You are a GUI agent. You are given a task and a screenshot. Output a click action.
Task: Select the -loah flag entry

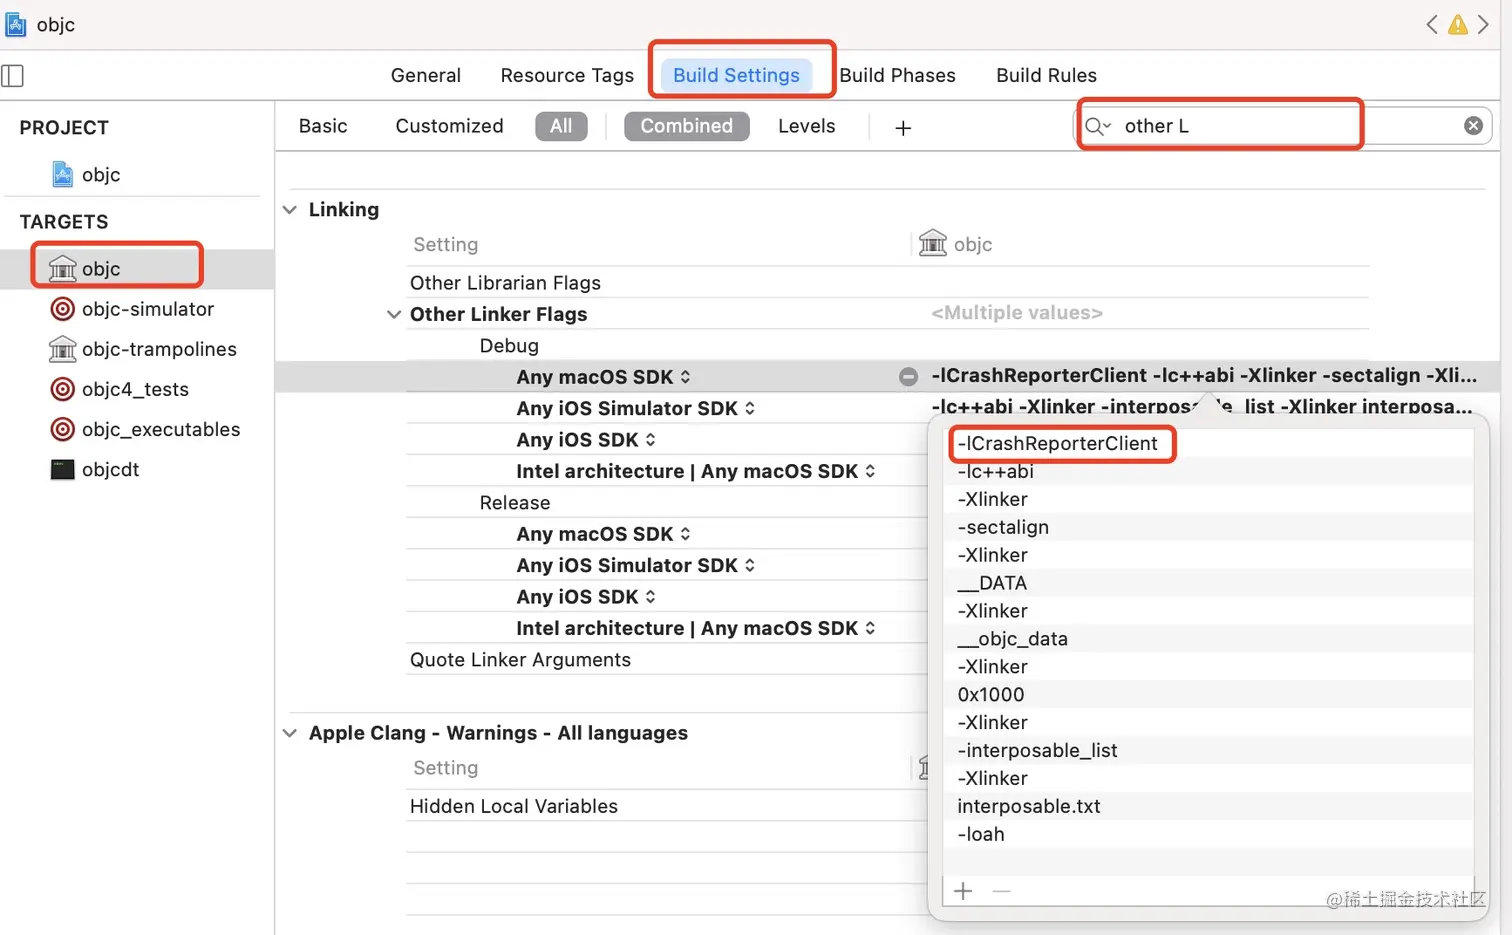tap(1208, 835)
